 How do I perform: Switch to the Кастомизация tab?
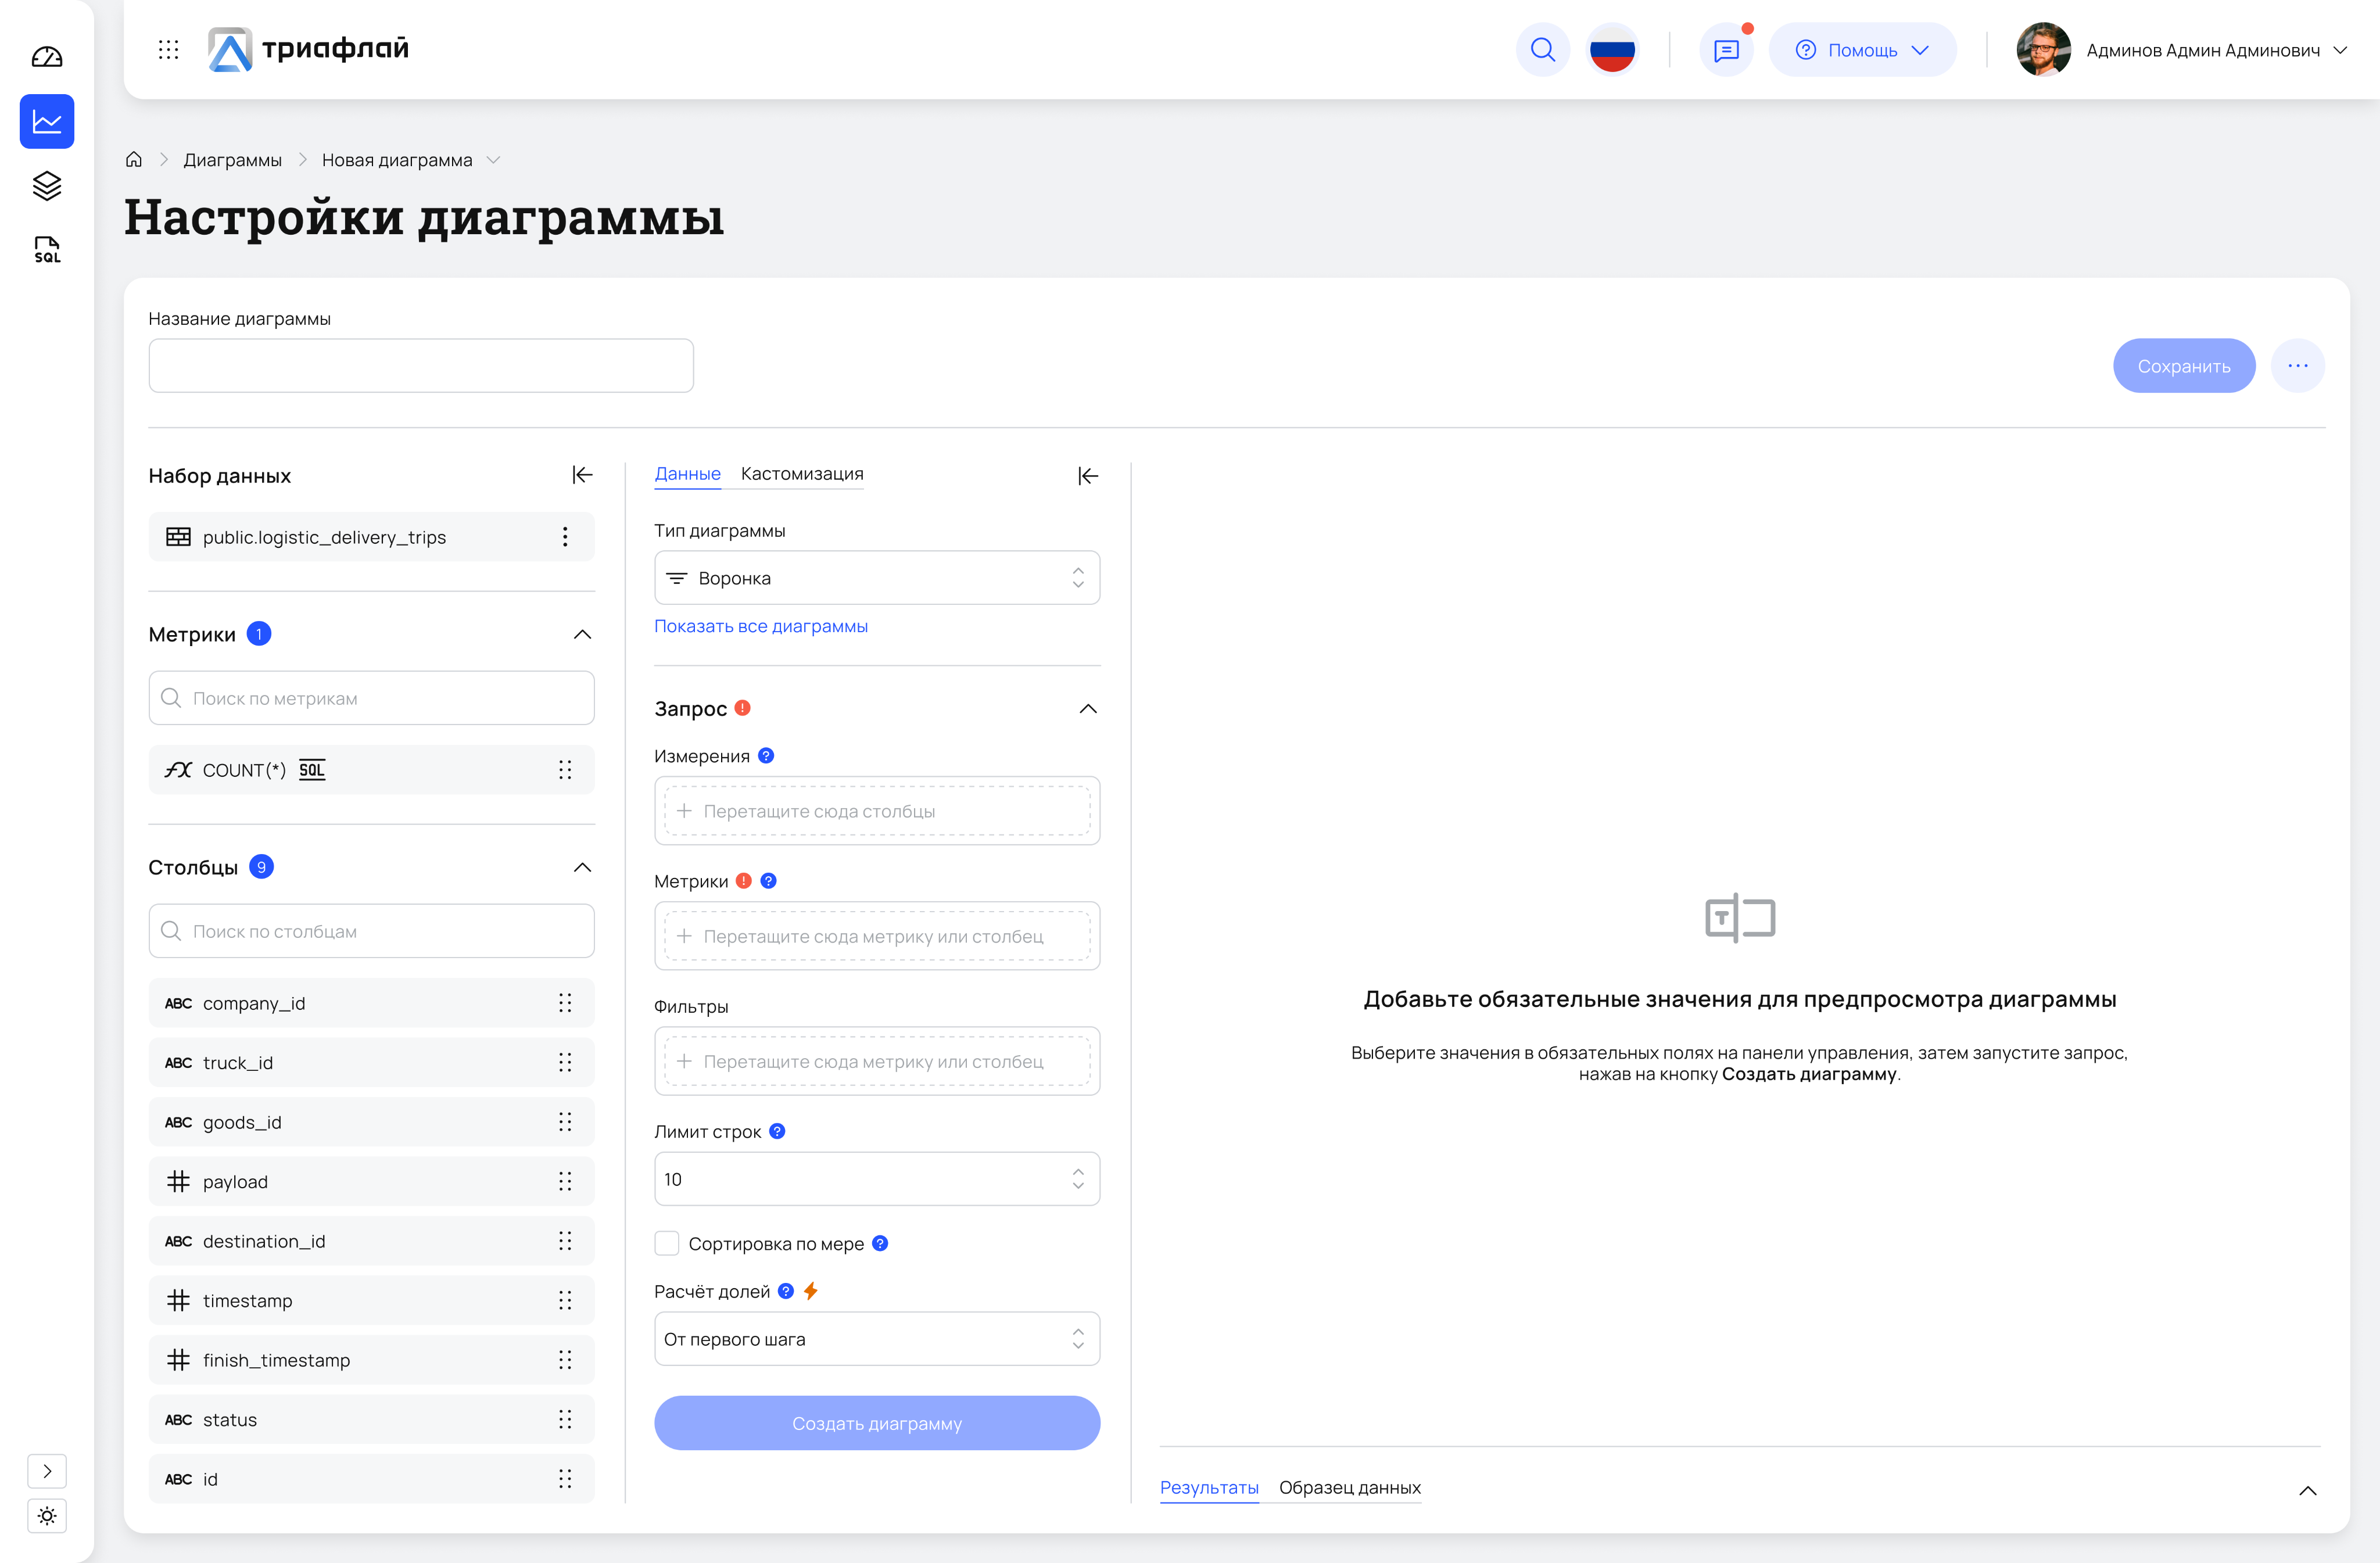[x=802, y=474]
